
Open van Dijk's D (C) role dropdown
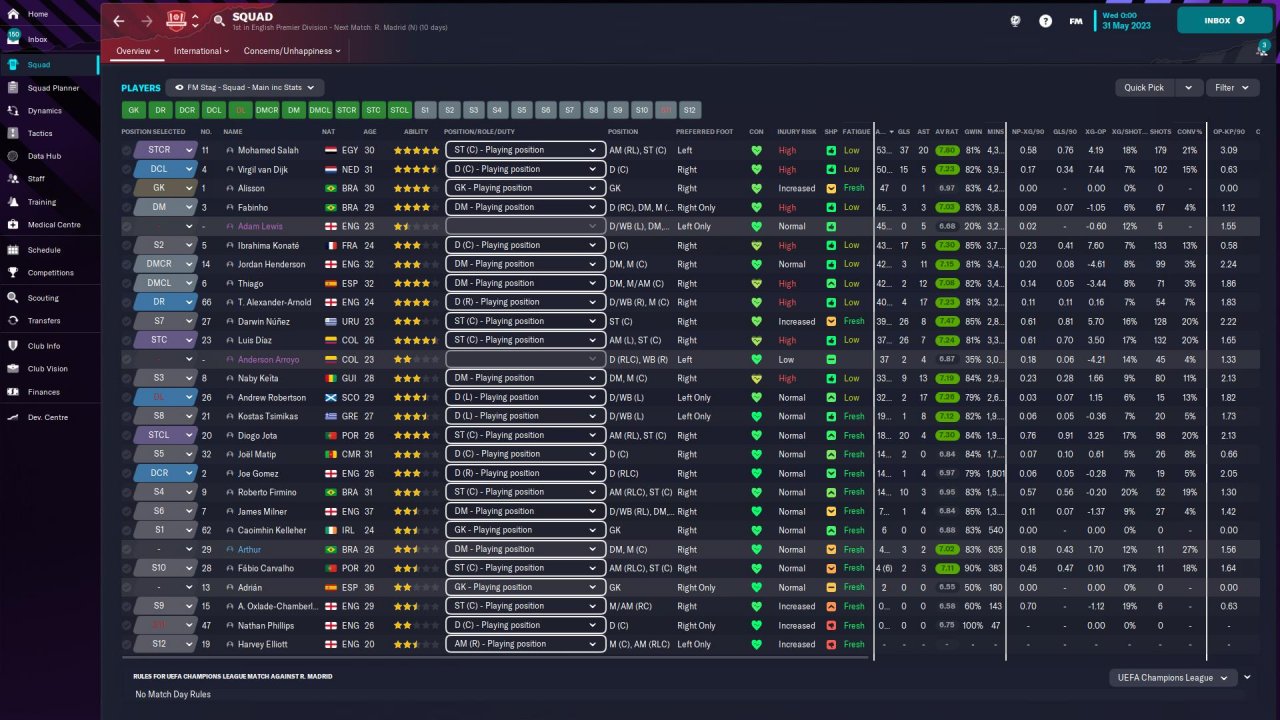click(525, 169)
